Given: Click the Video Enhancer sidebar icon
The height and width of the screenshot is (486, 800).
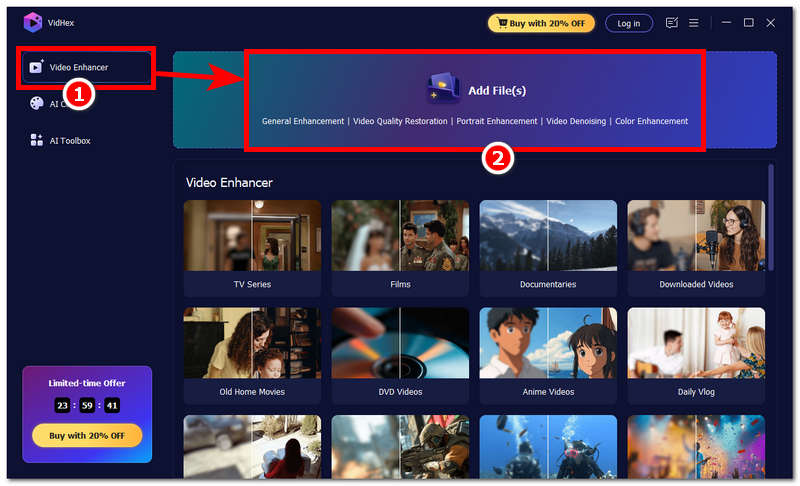Looking at the screenshot, I should (37, 67).
